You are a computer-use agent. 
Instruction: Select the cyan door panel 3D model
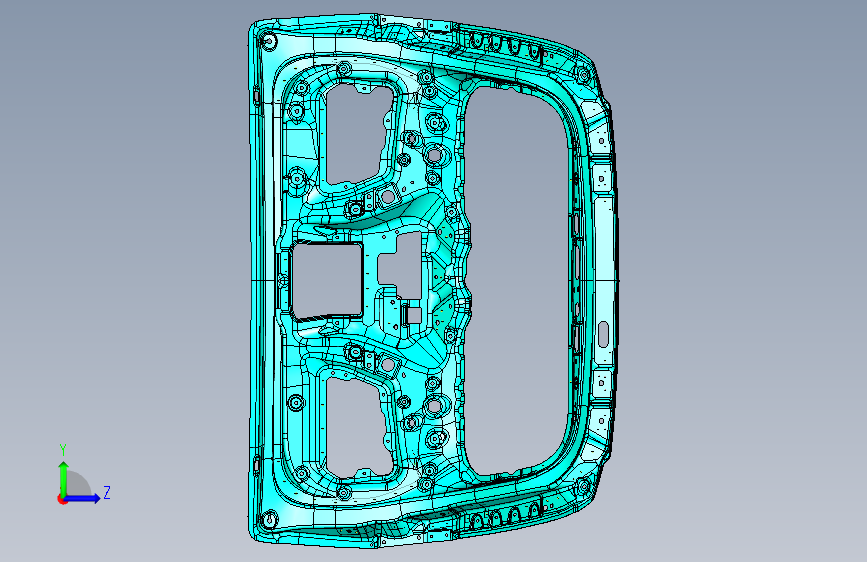435,280
